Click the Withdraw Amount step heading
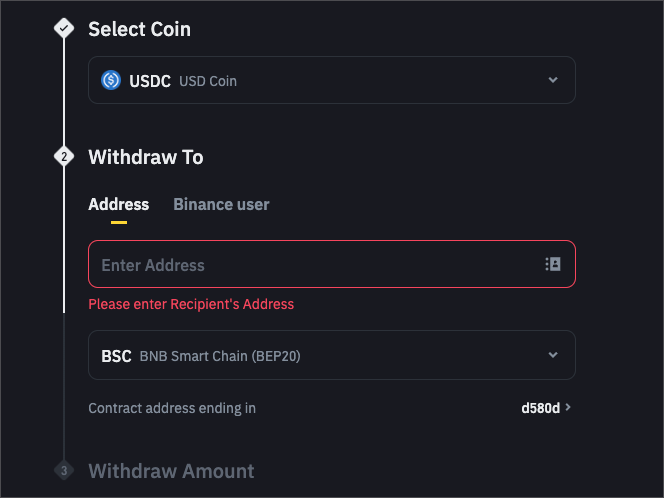This screenshot has height=498, width=664. click(171, 471)
